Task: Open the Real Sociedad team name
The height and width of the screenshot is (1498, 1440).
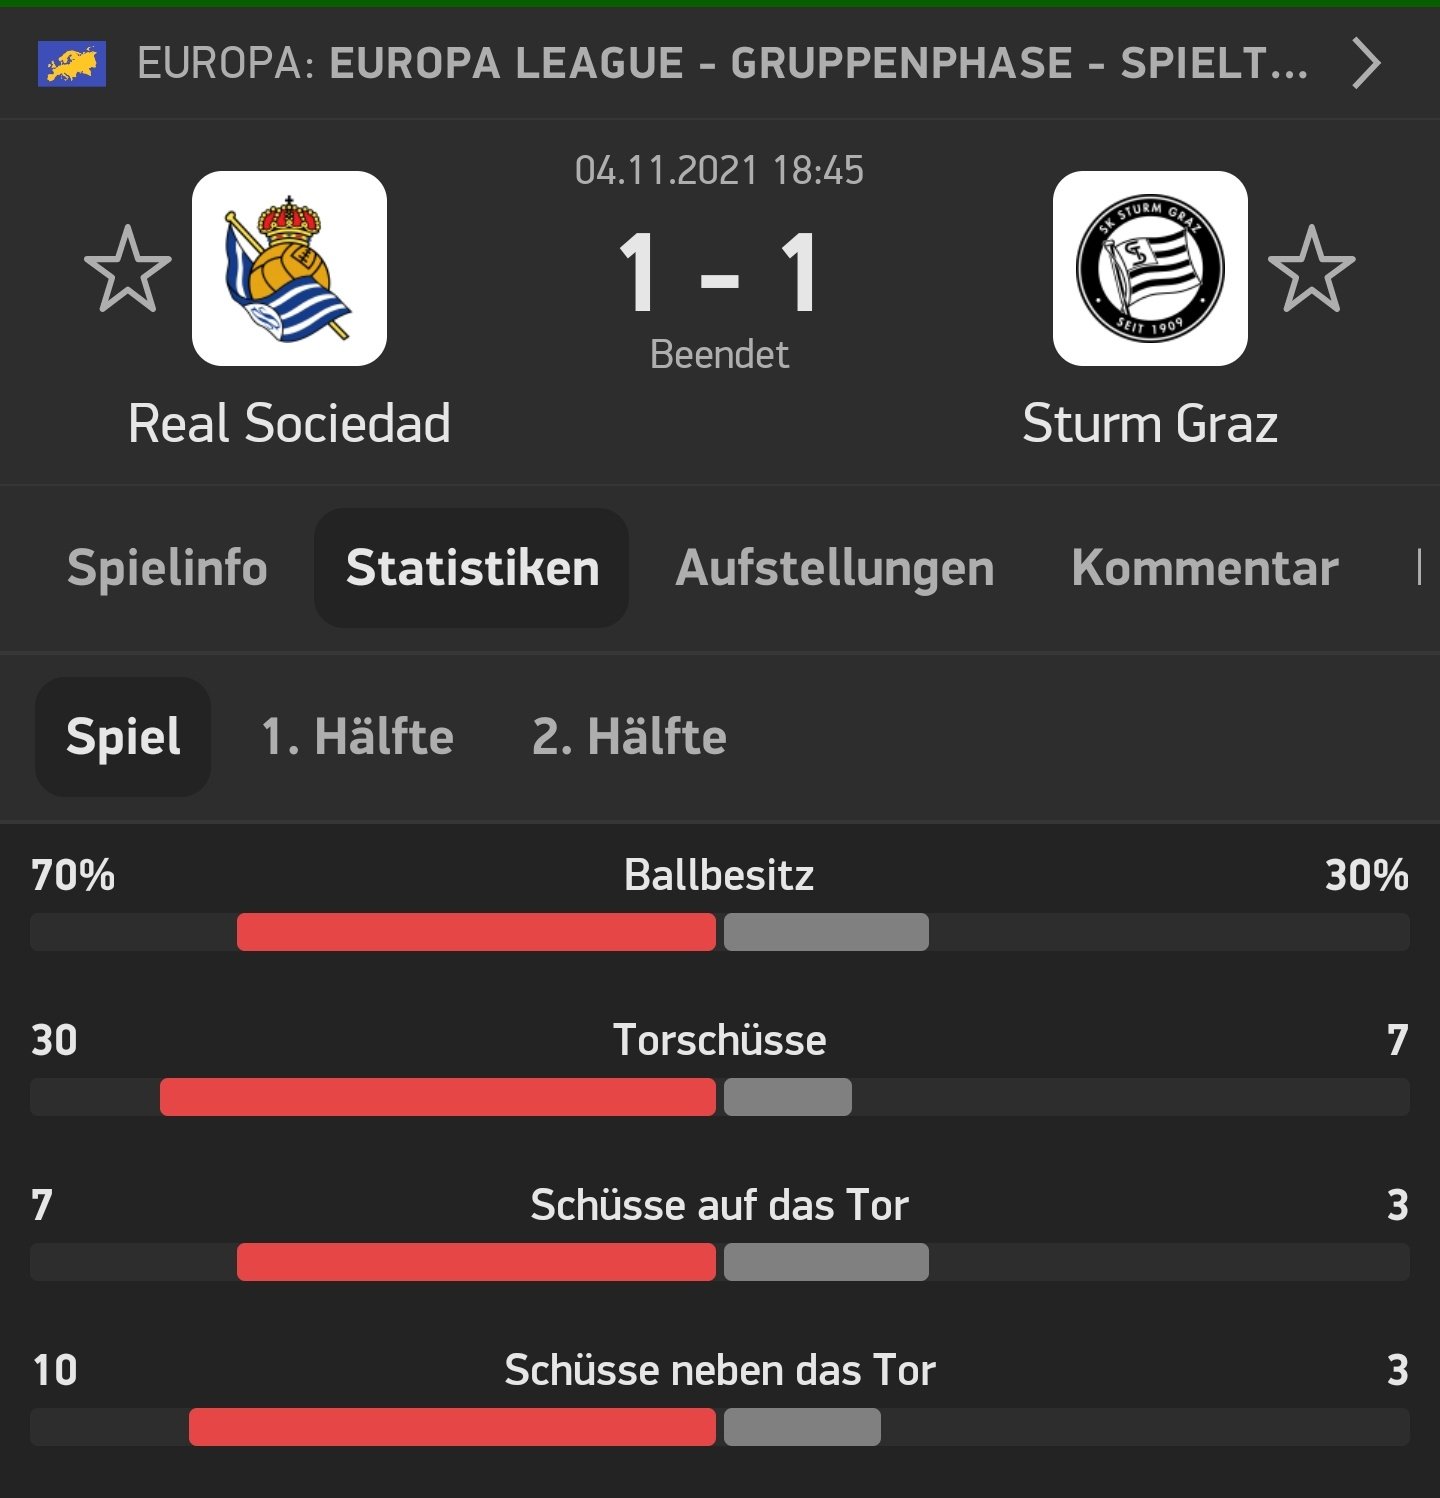Action: (289, 423)
